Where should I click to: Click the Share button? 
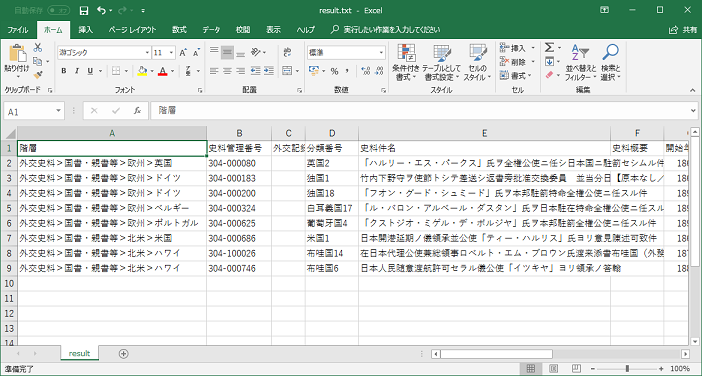point(683,30)
